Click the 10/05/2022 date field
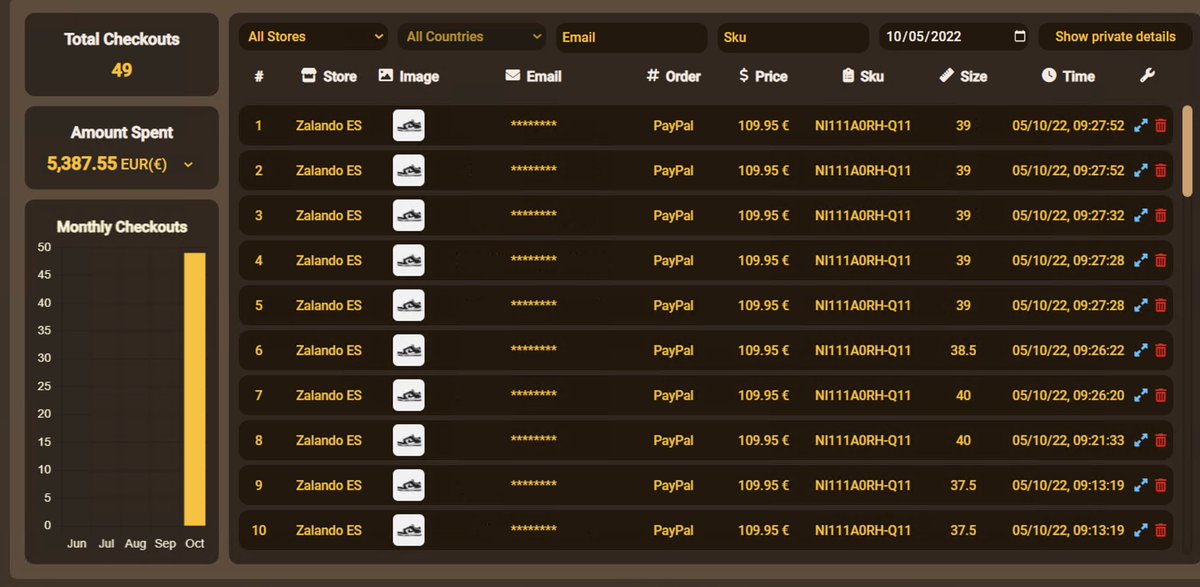This screenshot has width=1200, height=587. (954, 37)
